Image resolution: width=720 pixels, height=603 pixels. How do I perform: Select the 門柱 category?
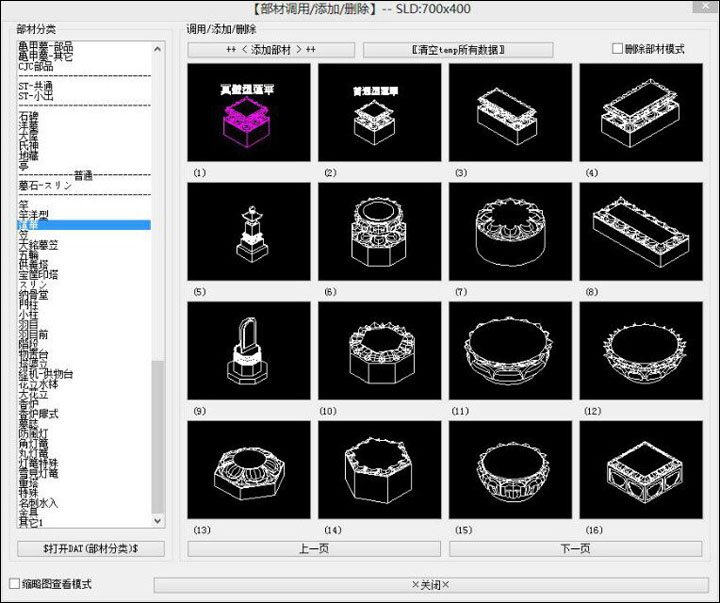[x=28, y=304]
